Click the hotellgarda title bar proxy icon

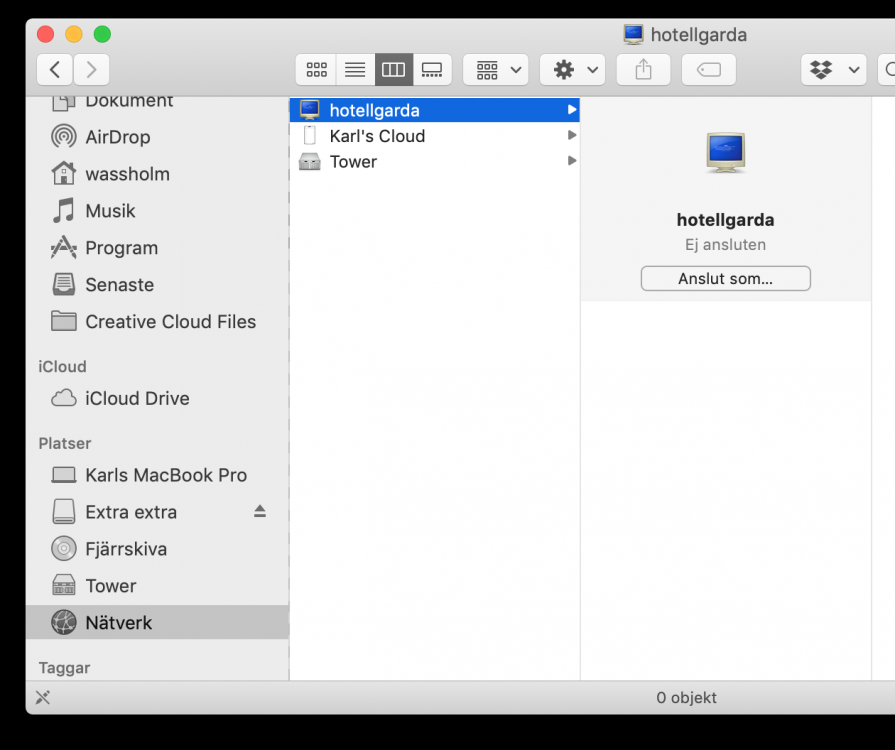(633, 34)
